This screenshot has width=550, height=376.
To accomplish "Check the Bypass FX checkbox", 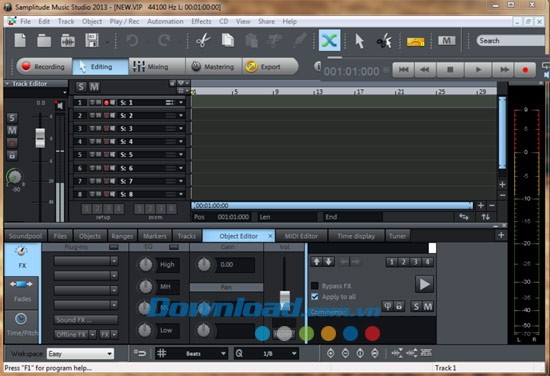I will [315, 286].
